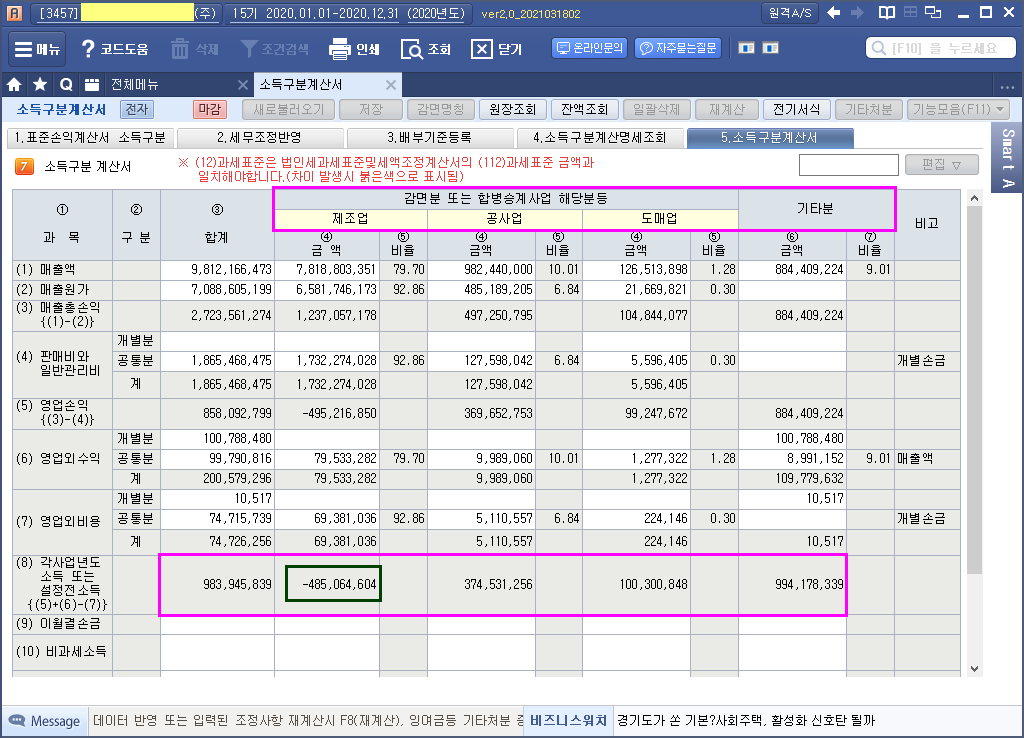Click the 재계산 button
Image resolution: width=1024 pixels, height=738 pixels.
point(726,109)
